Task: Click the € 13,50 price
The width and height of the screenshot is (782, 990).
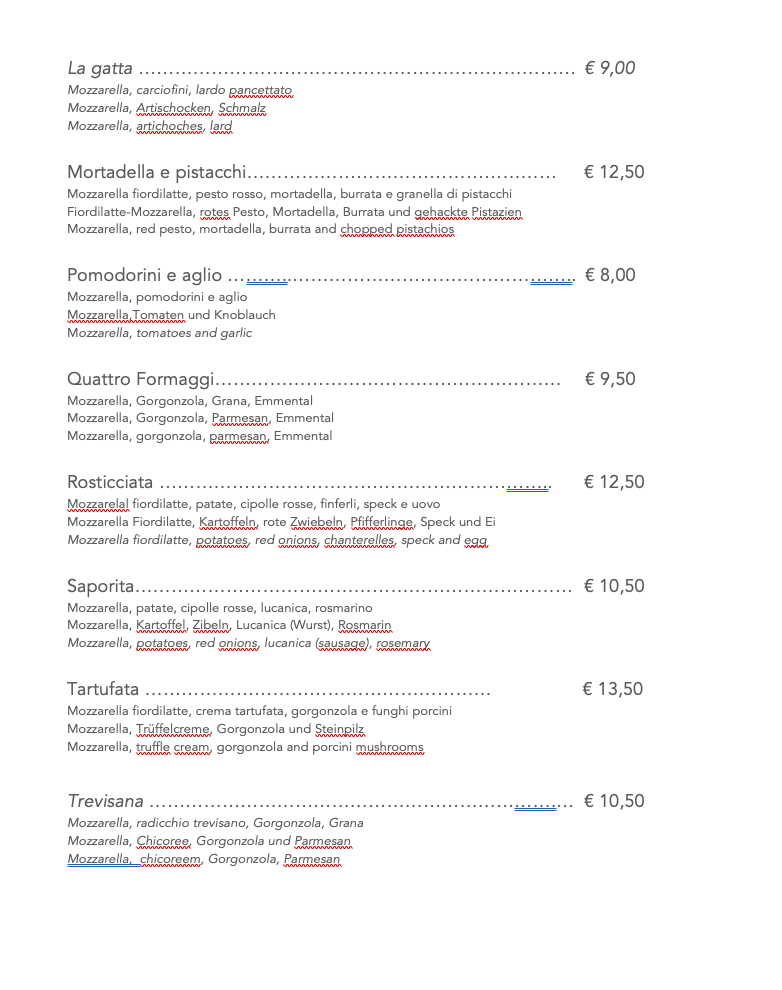Action: point(612,689)
